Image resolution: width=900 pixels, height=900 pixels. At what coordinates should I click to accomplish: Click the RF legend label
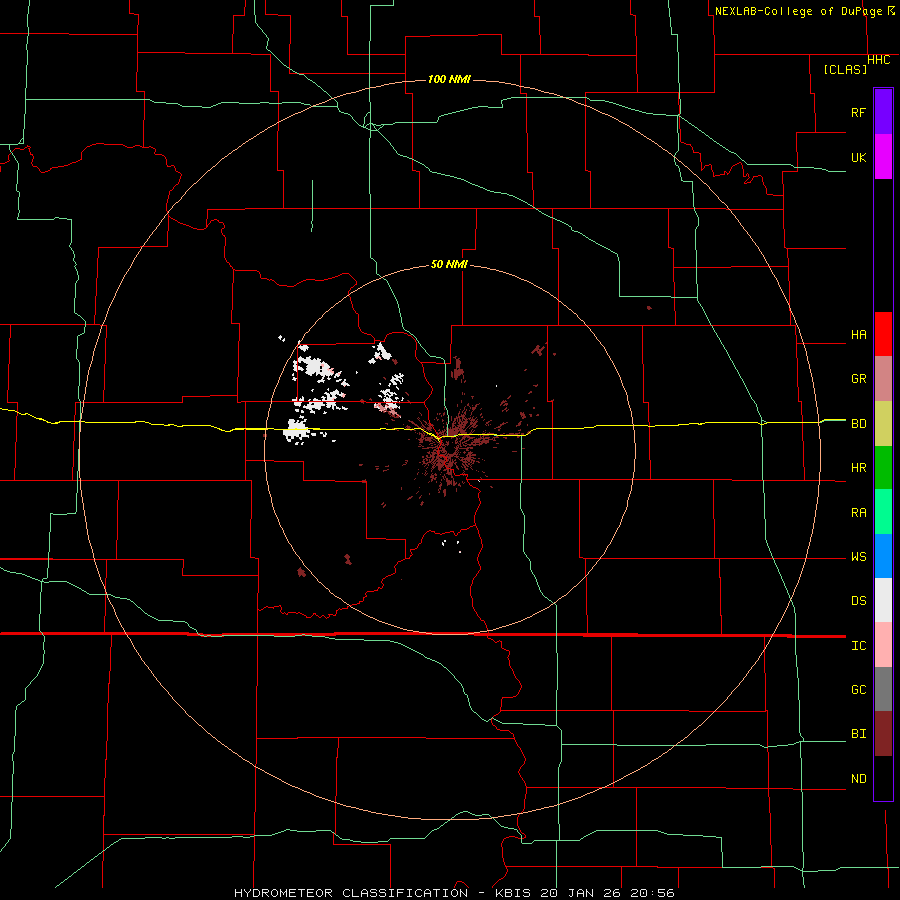[x=858, y=112]
